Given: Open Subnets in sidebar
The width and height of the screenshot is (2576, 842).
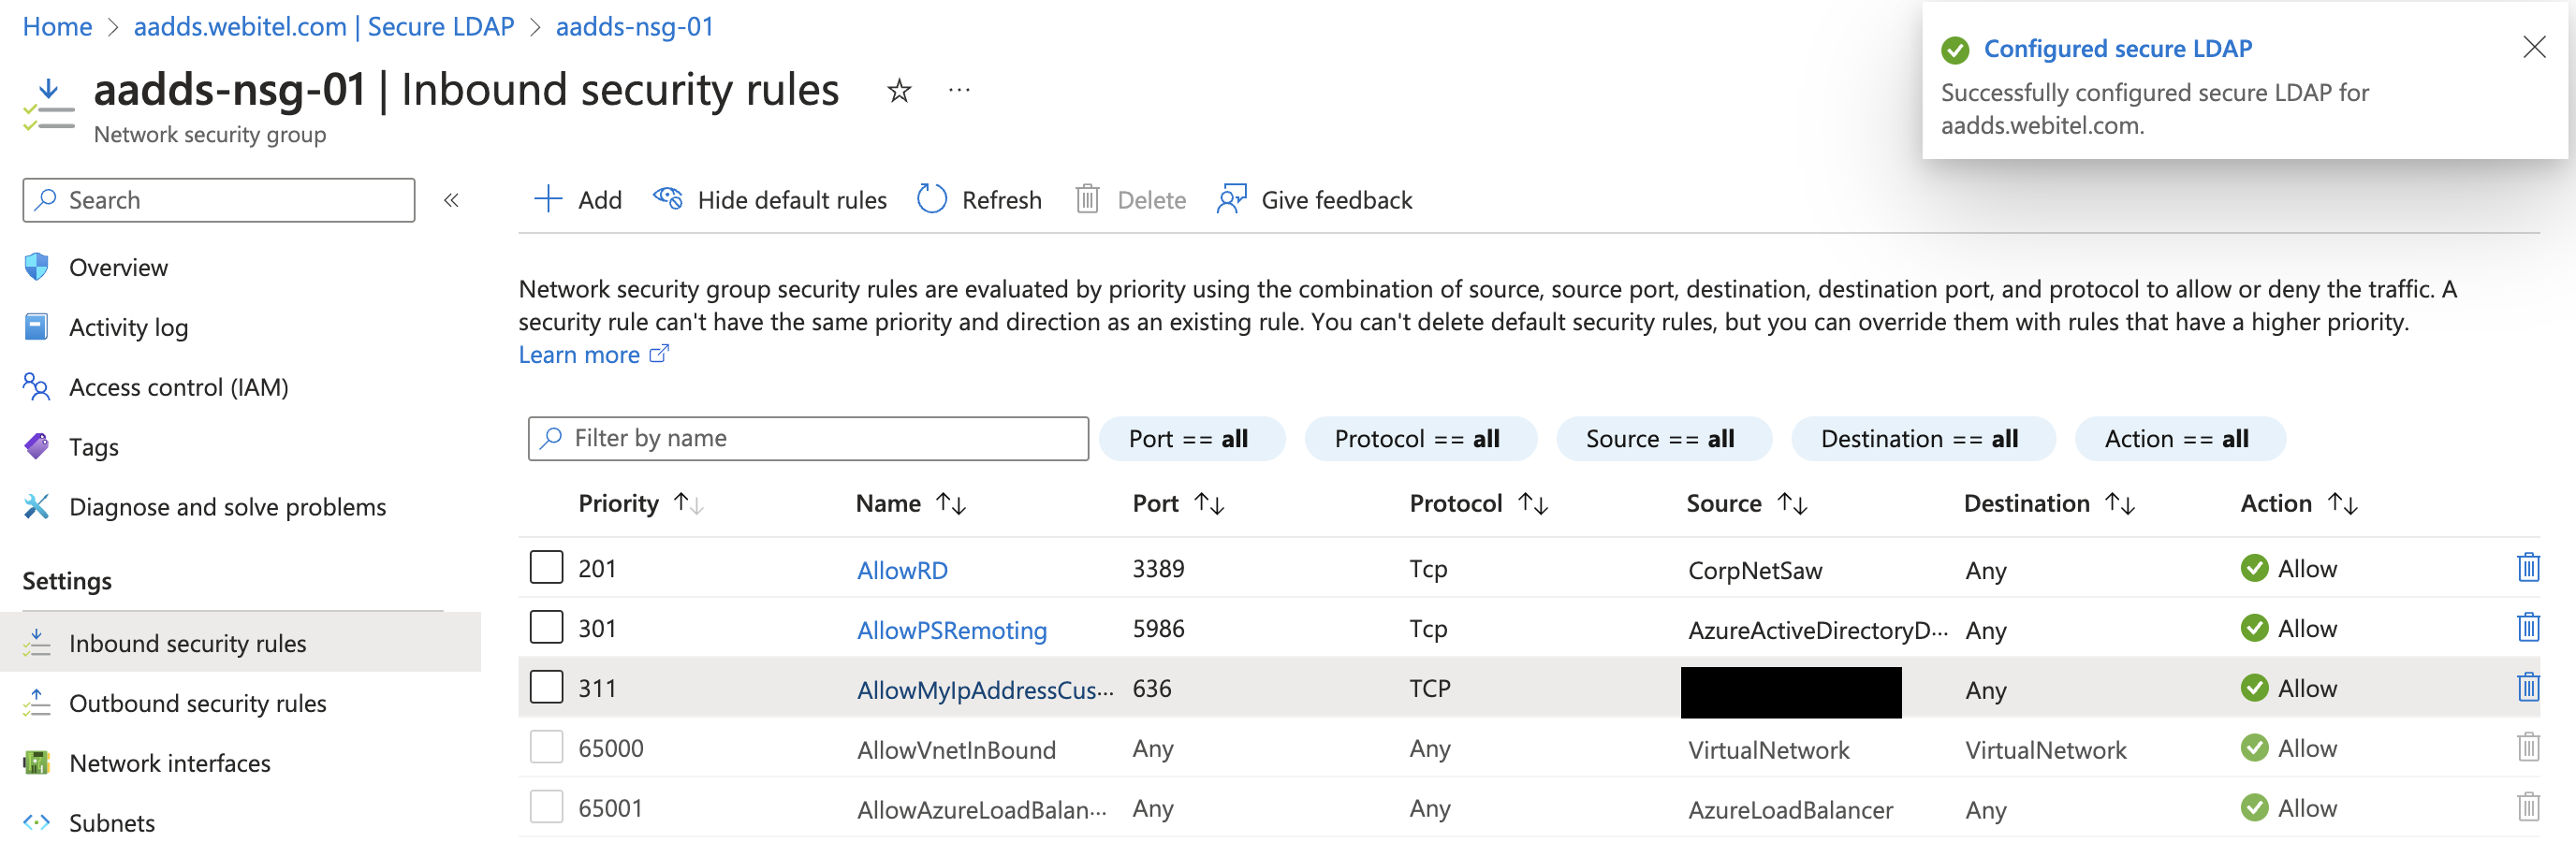Looking at the screenshot, I should 111,824.
